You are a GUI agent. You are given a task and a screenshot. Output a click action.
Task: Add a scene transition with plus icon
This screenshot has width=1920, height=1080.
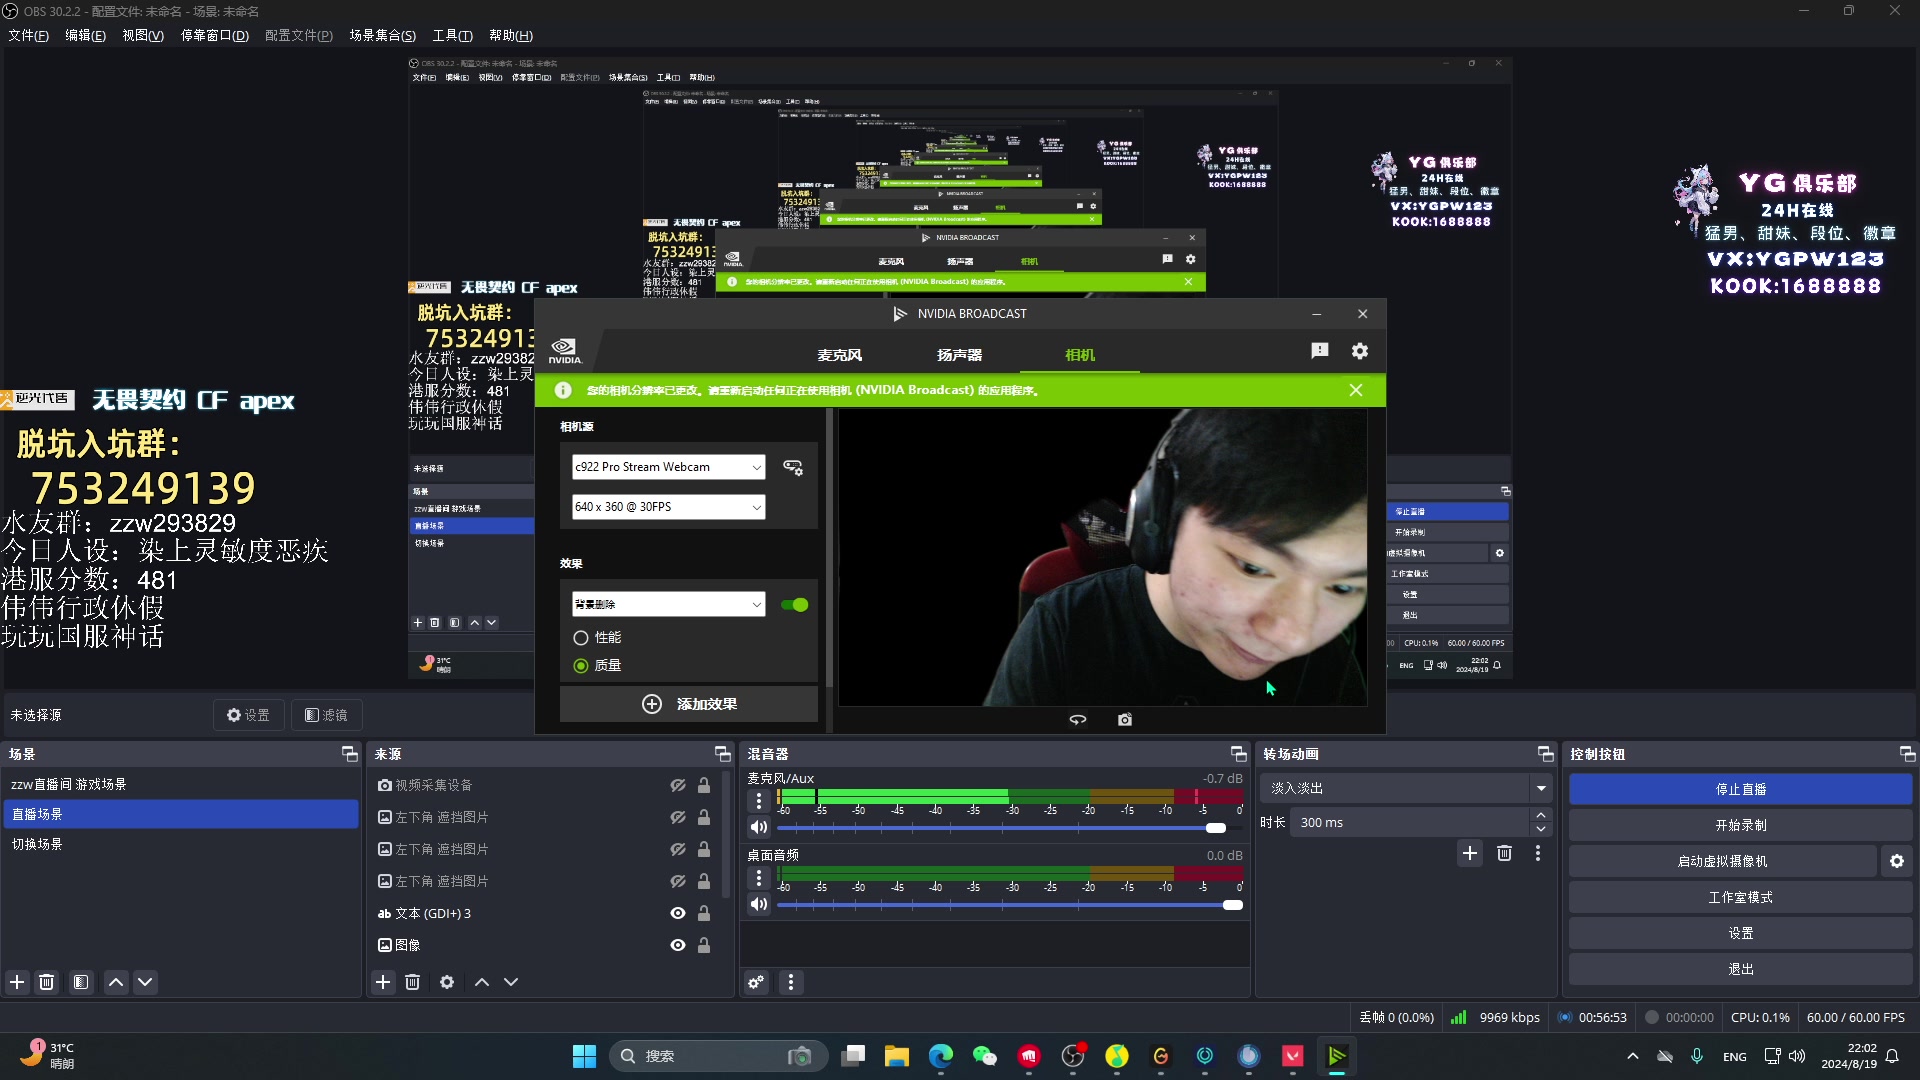tap(1470, 853)
